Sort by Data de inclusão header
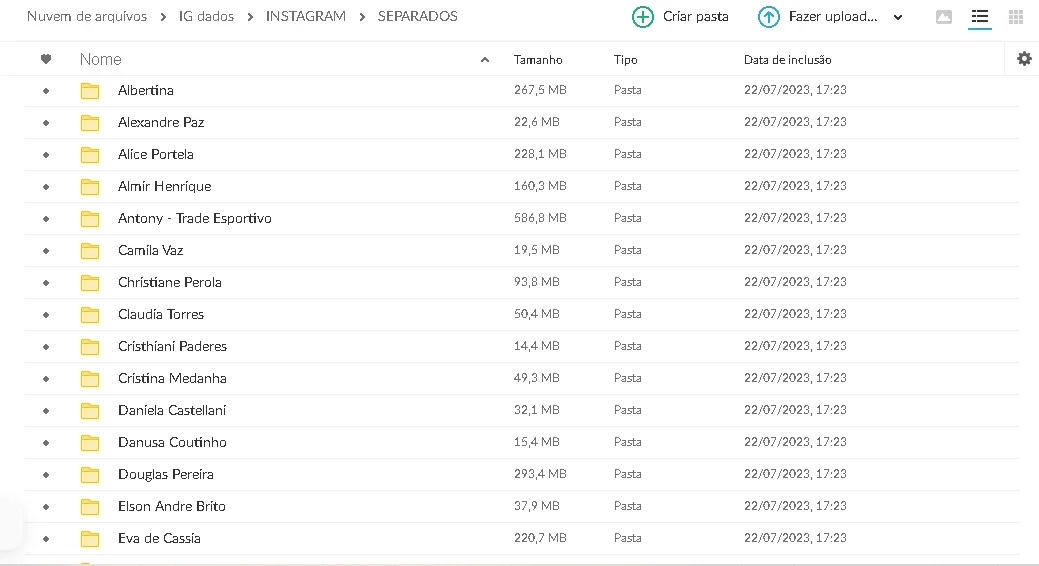1039x566 pixels. point(787,60)
